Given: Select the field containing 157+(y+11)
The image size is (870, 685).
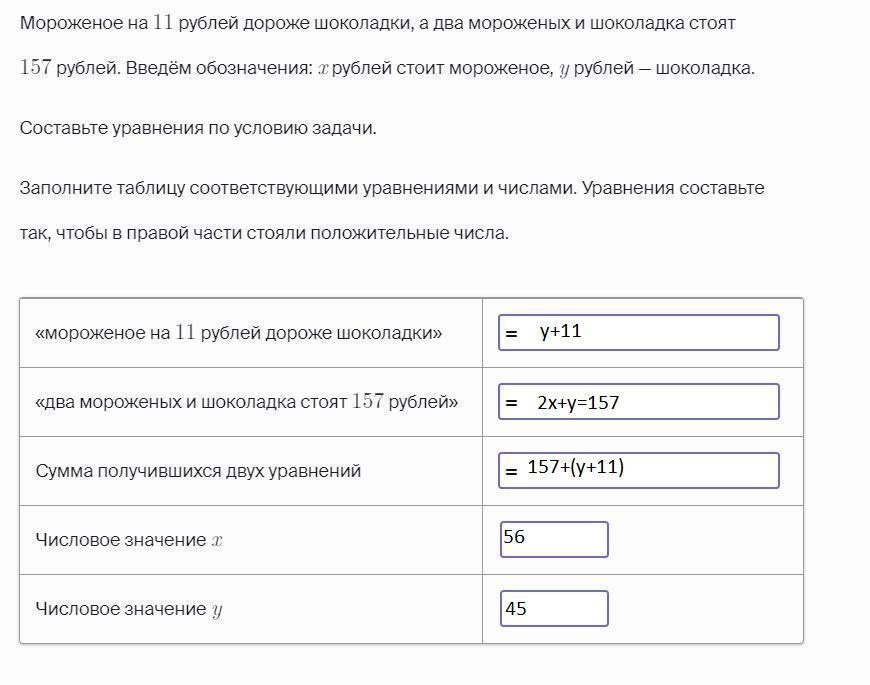Looking at the screenshot, I should (639, 470).
